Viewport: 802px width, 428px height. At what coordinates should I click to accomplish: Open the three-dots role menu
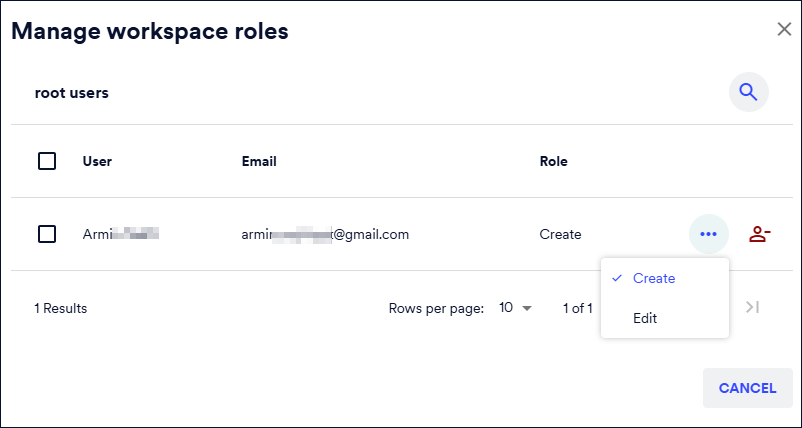[x=709, y=234]
